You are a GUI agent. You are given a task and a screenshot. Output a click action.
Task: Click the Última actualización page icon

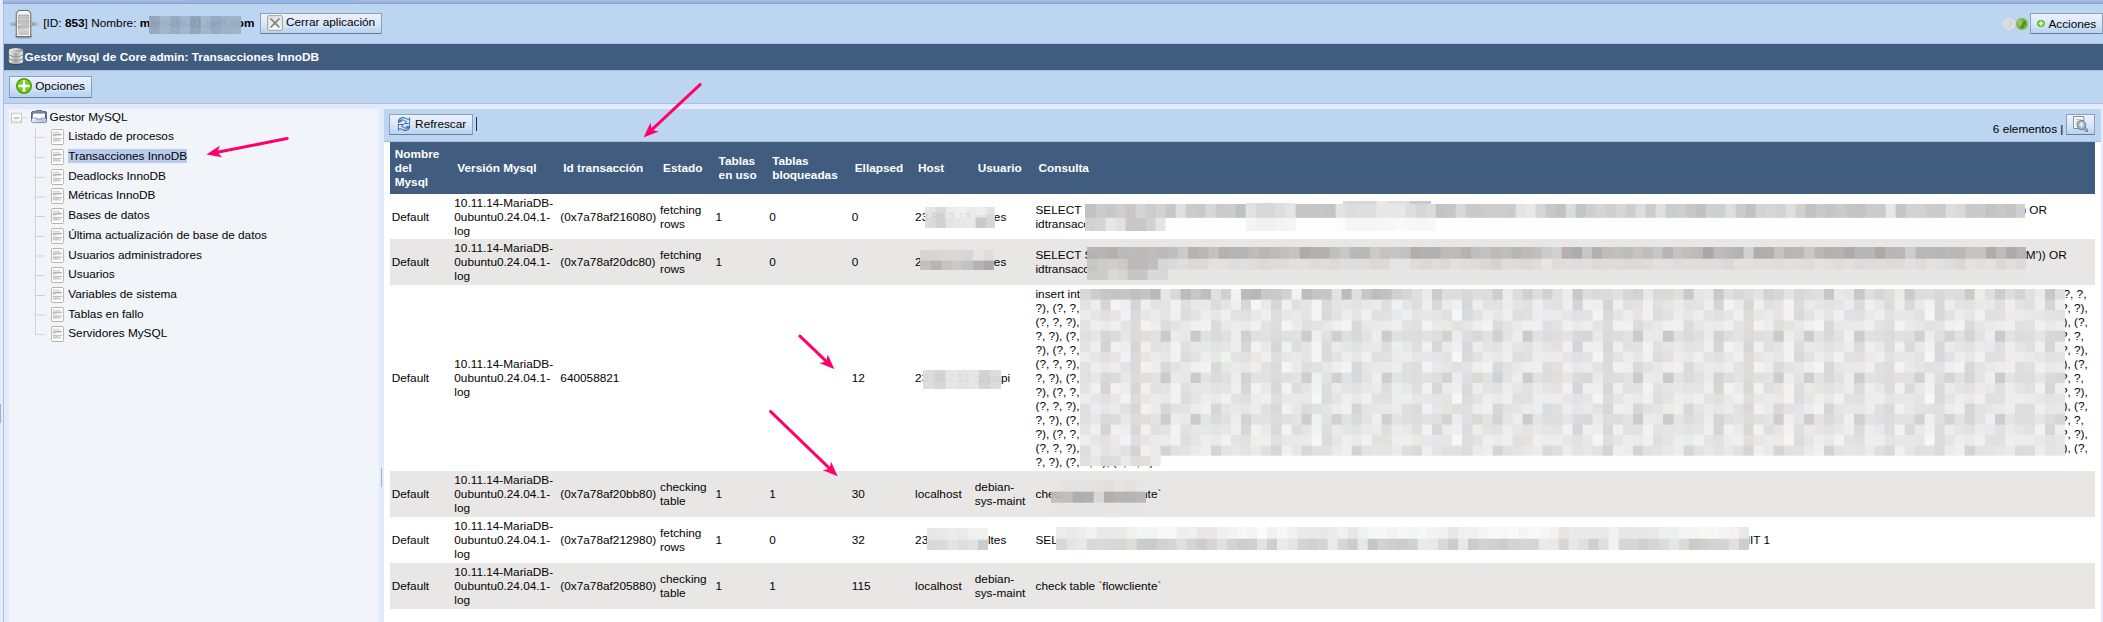(58, 236)
